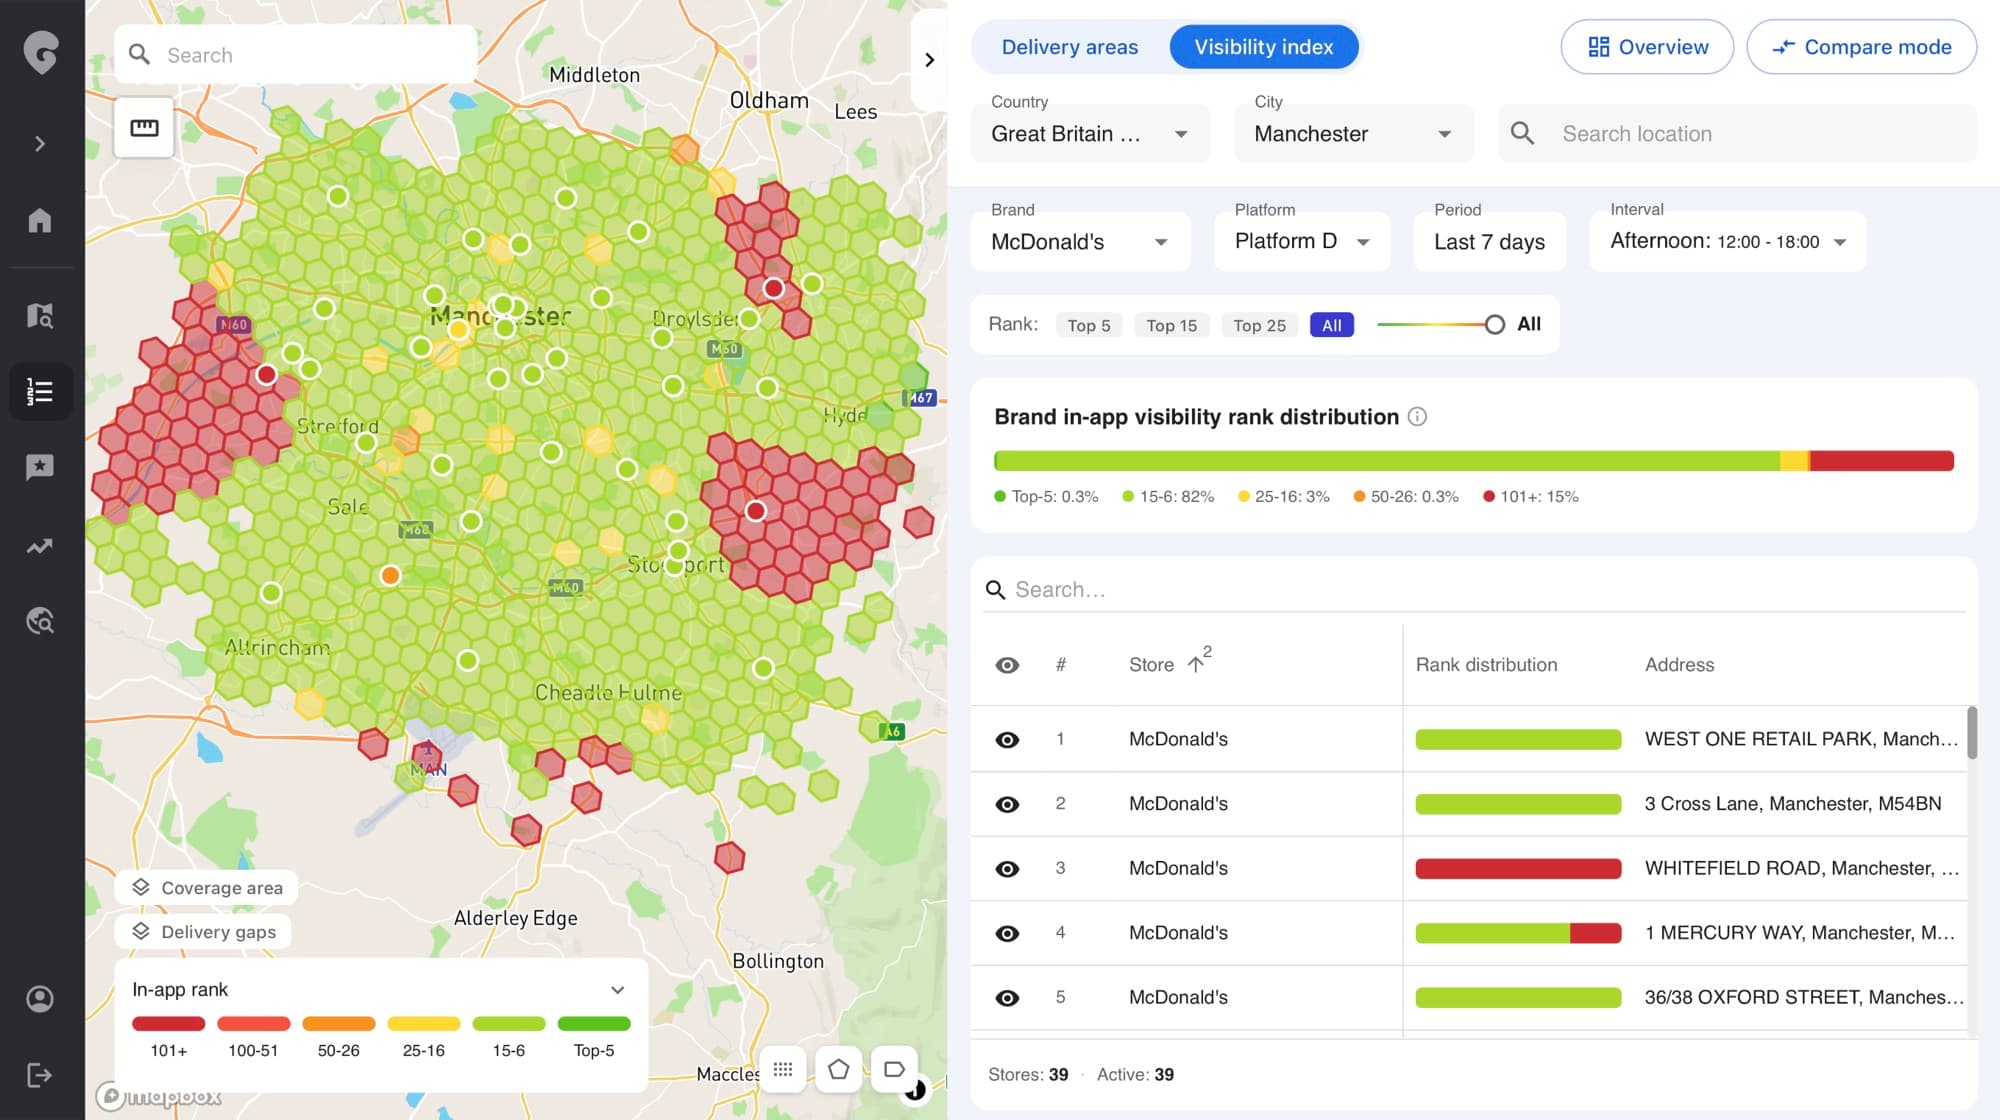Switch to Delivery areas tab
This screenshot has height=1120, width=2000.
pyautogui.click(x=1069, y=47)
